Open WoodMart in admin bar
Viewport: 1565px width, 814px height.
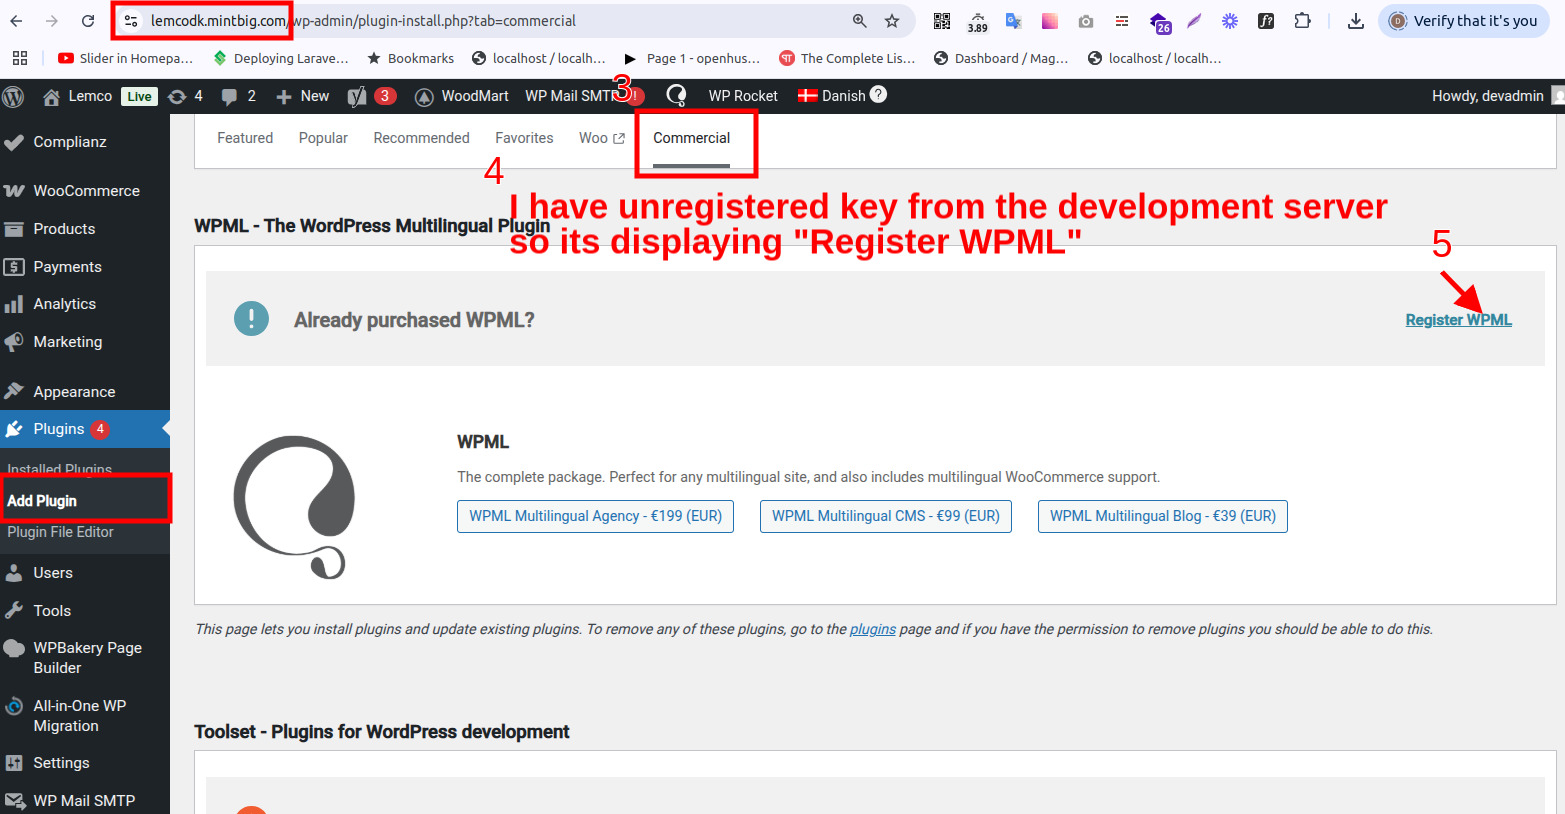pyautogui.click(x=462, y=96)
